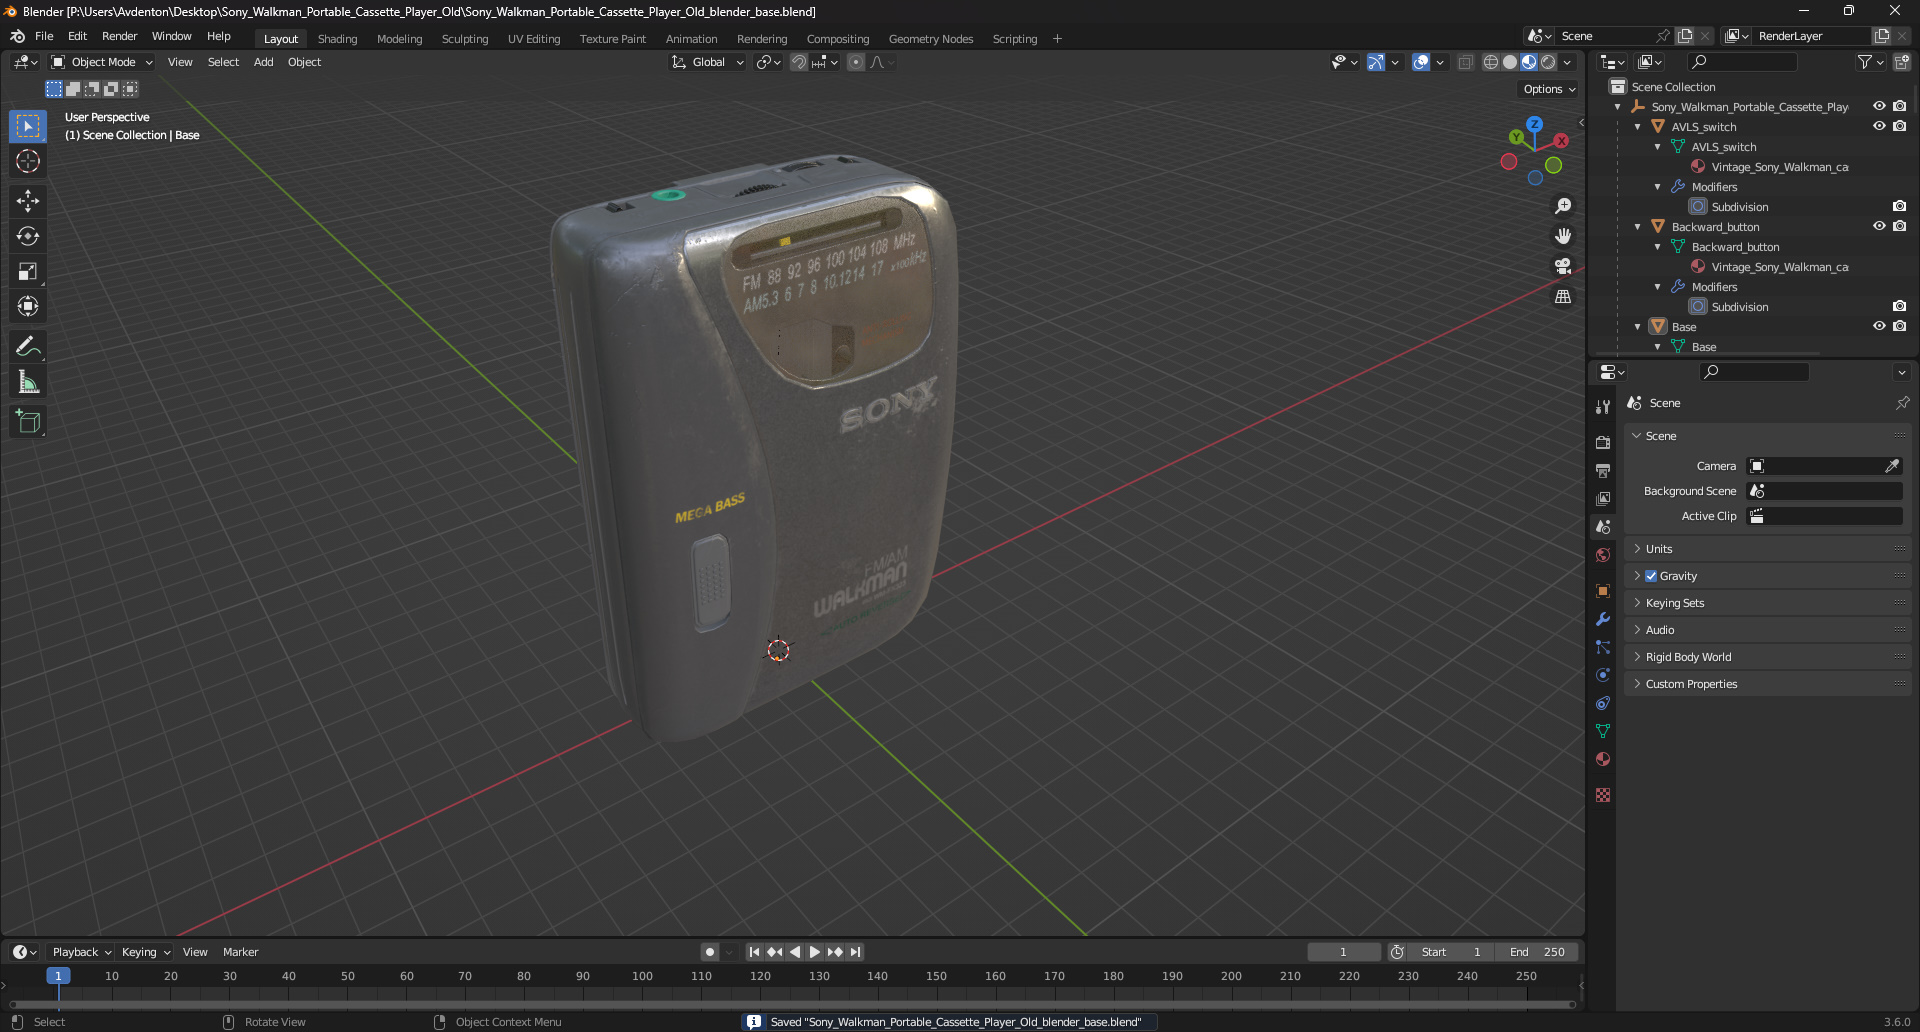Open the Physics properties tab
Viewport: 1920px width, 1032px height.
[x=1603, y=675]
